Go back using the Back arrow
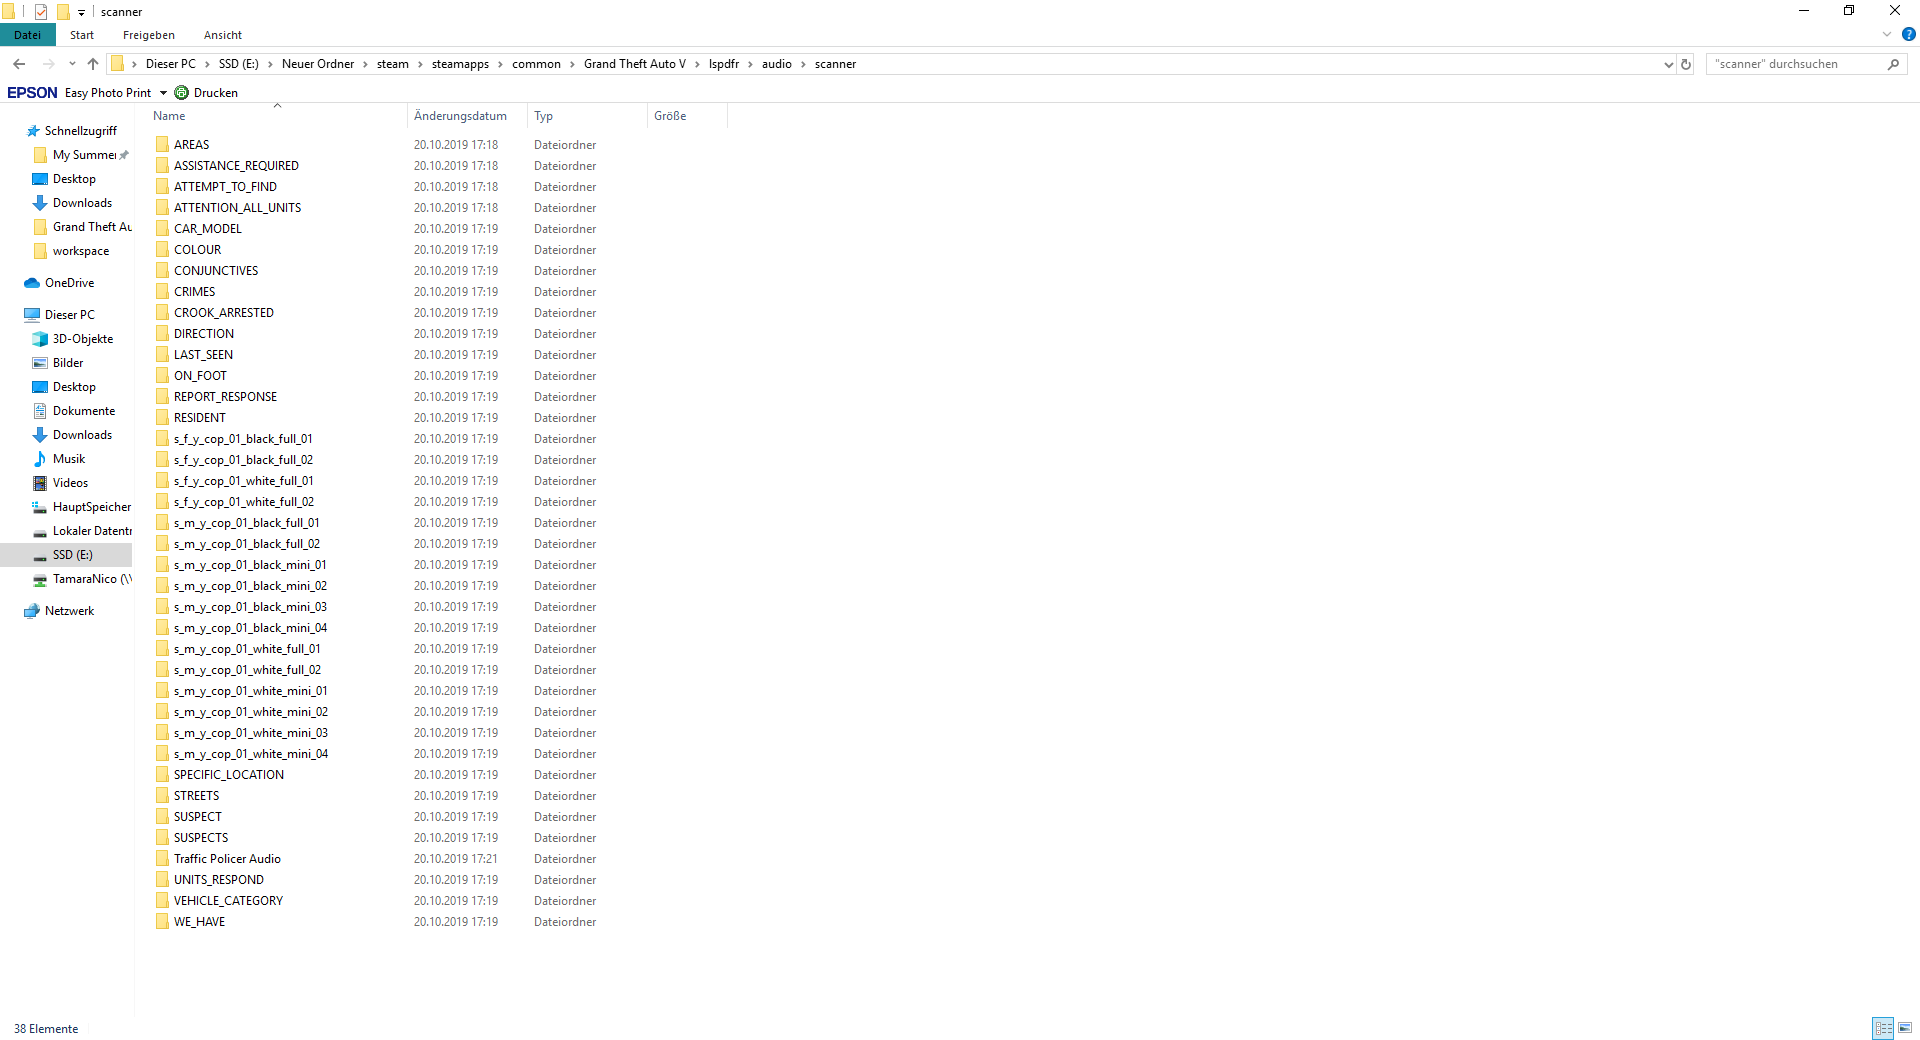The height and width of the screenshot is (1040, 1920). pos(19,64)
